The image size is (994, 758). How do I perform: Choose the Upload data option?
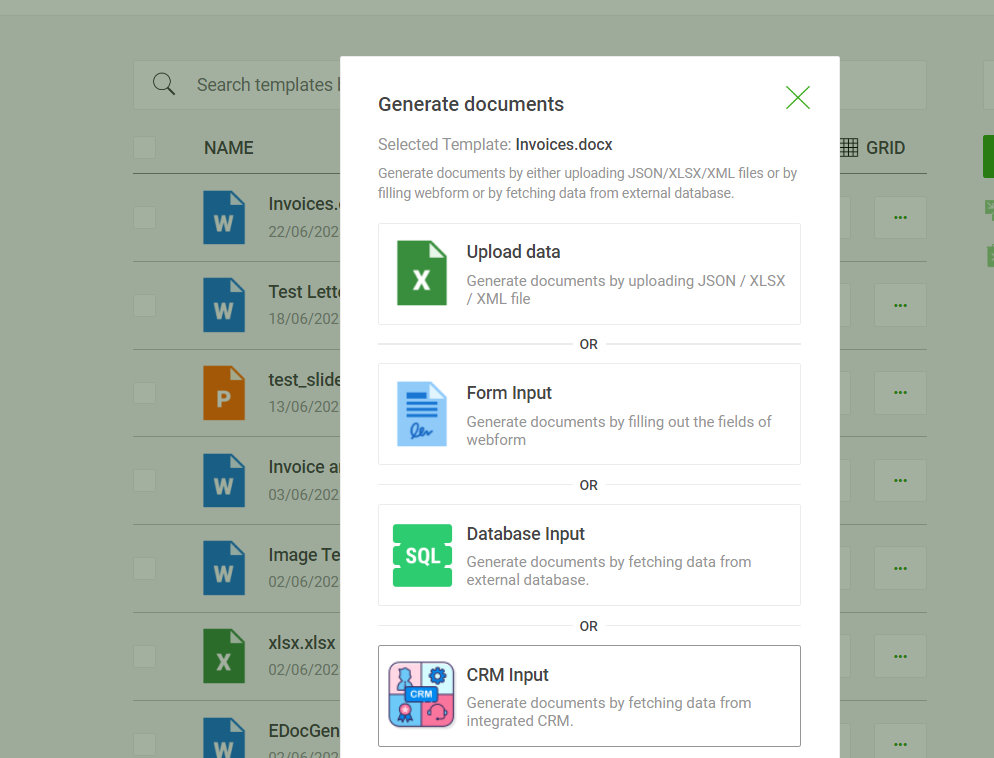(589, 272)
